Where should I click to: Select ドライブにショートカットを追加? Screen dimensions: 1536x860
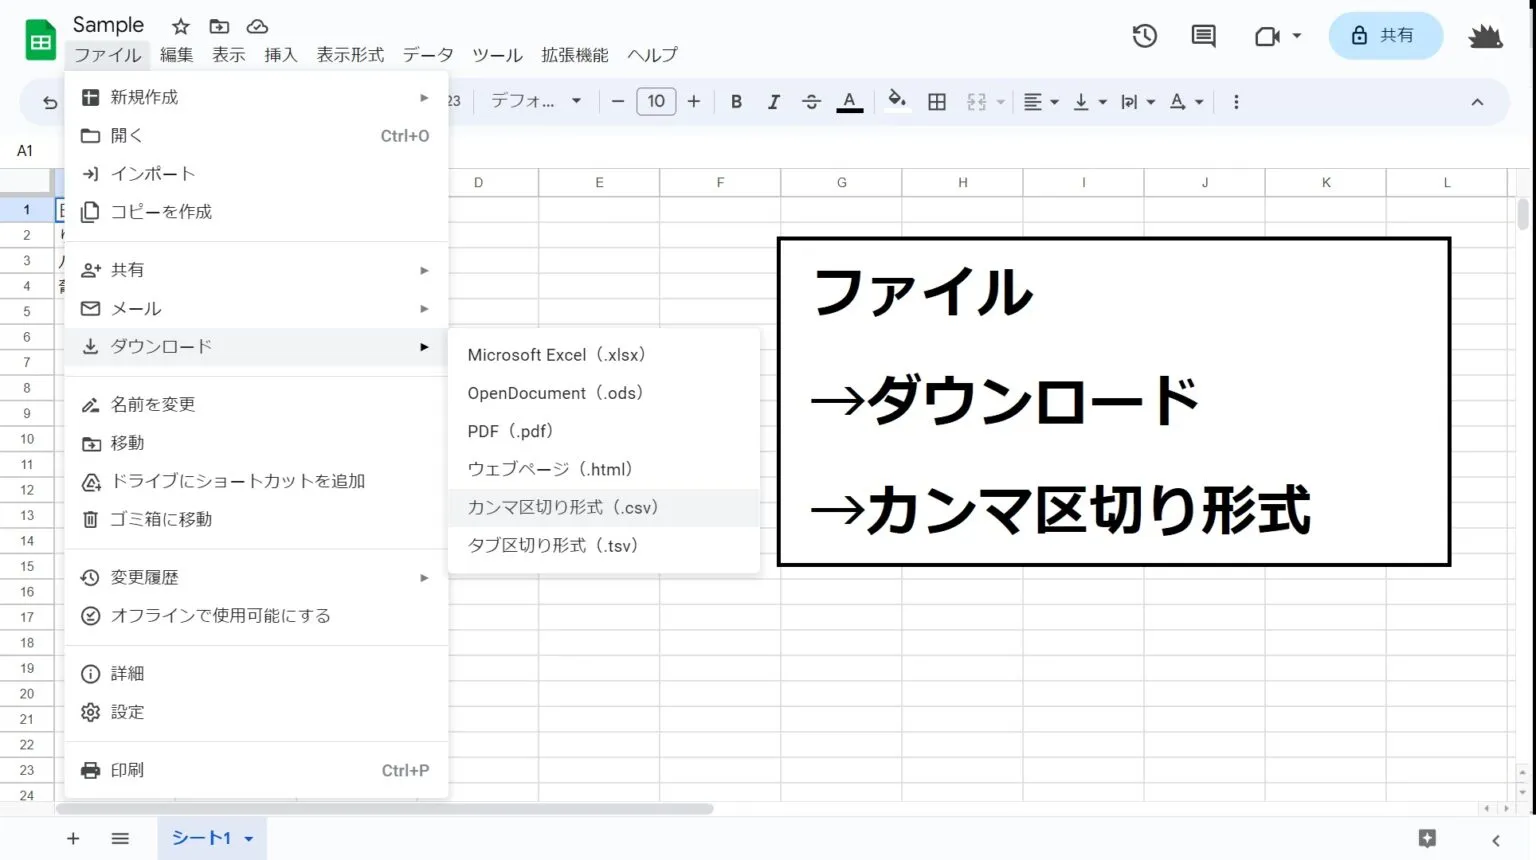pos(256,481)
